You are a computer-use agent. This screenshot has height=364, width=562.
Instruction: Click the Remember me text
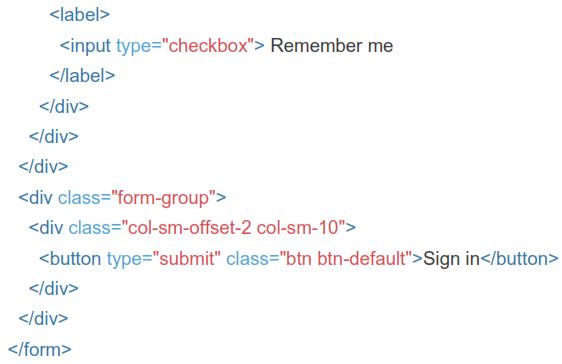coord(332,46)
